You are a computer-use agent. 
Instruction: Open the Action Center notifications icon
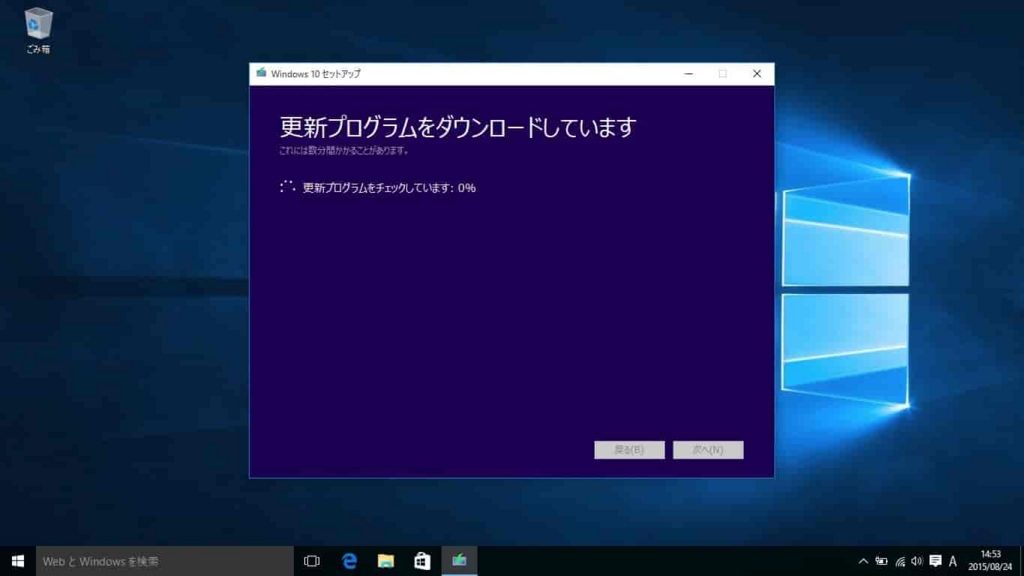tap(935, 561)
